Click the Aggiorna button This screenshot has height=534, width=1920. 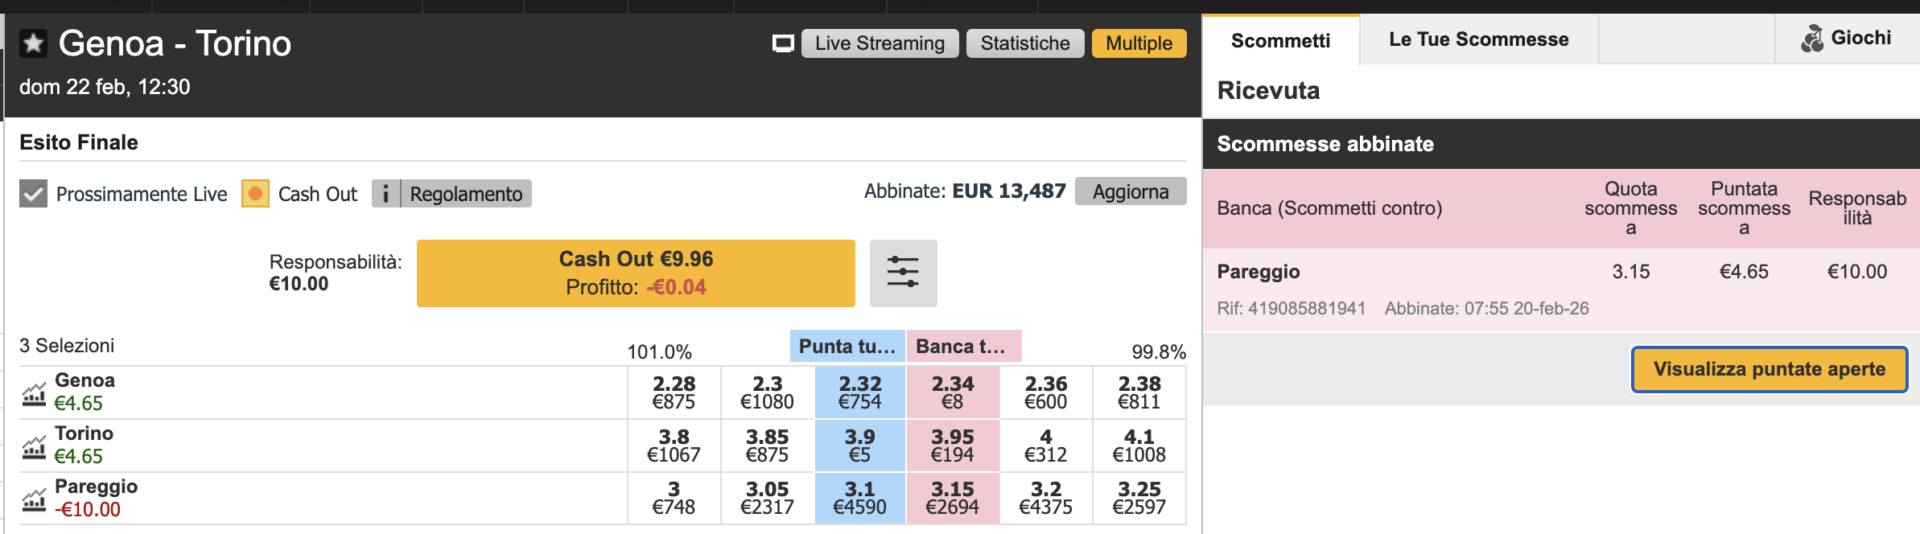pyautogui.click(x=1130, y=191)
